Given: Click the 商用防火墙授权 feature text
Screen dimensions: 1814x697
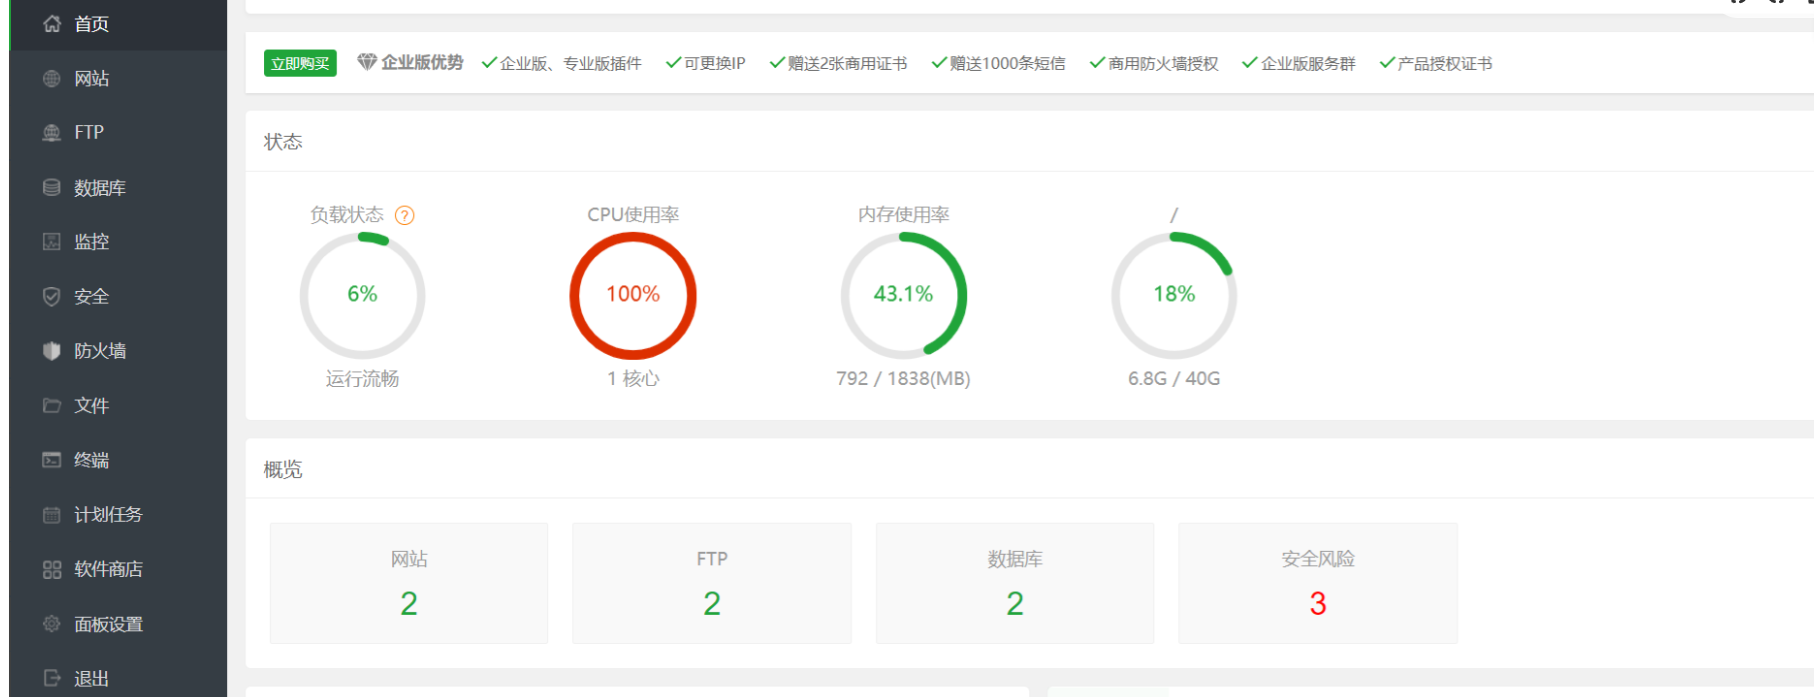Looking at the screenshot, I should coord(1163,63).
